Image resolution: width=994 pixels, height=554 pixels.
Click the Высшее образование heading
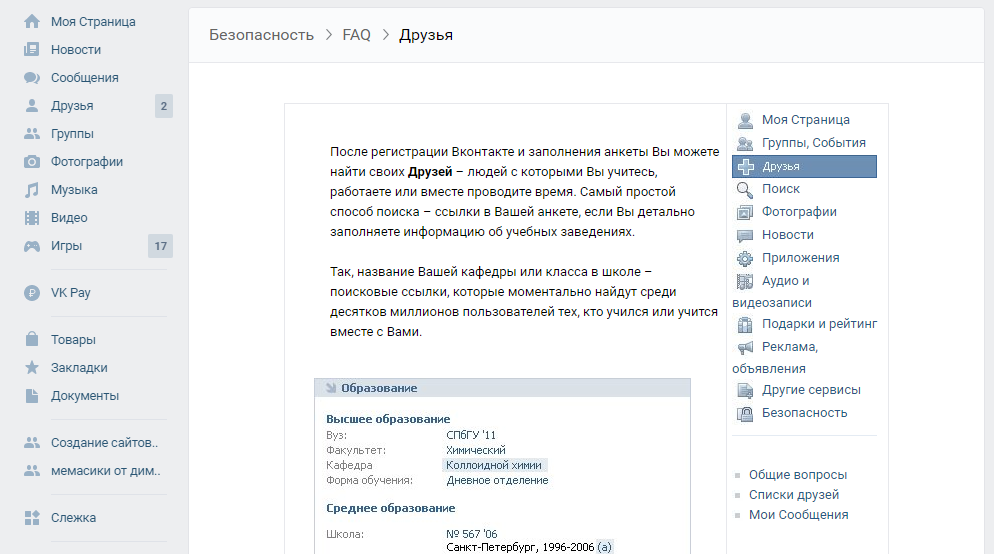pos(388,419)
